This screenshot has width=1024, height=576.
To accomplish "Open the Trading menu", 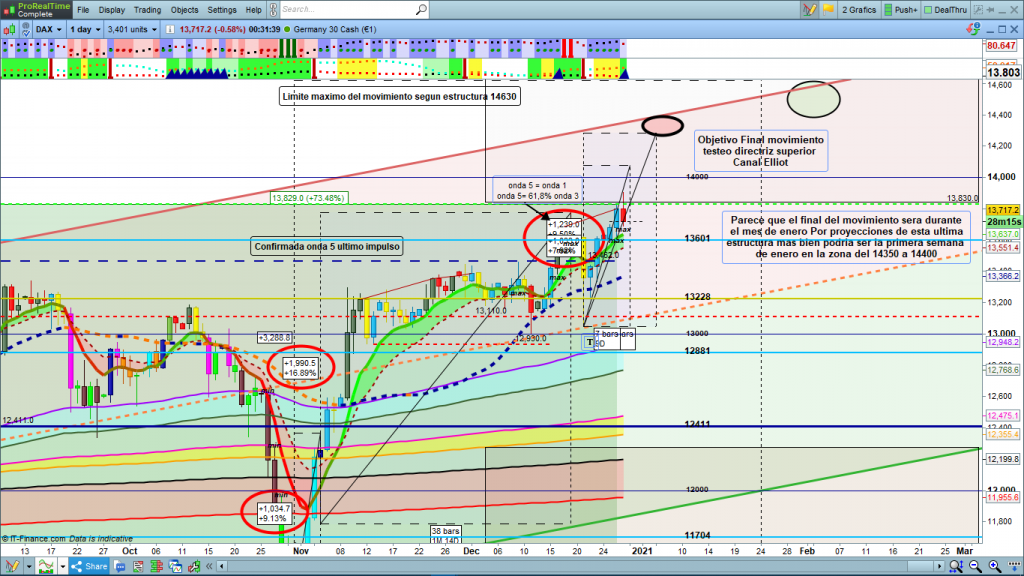I will click(x=147, y=9).
